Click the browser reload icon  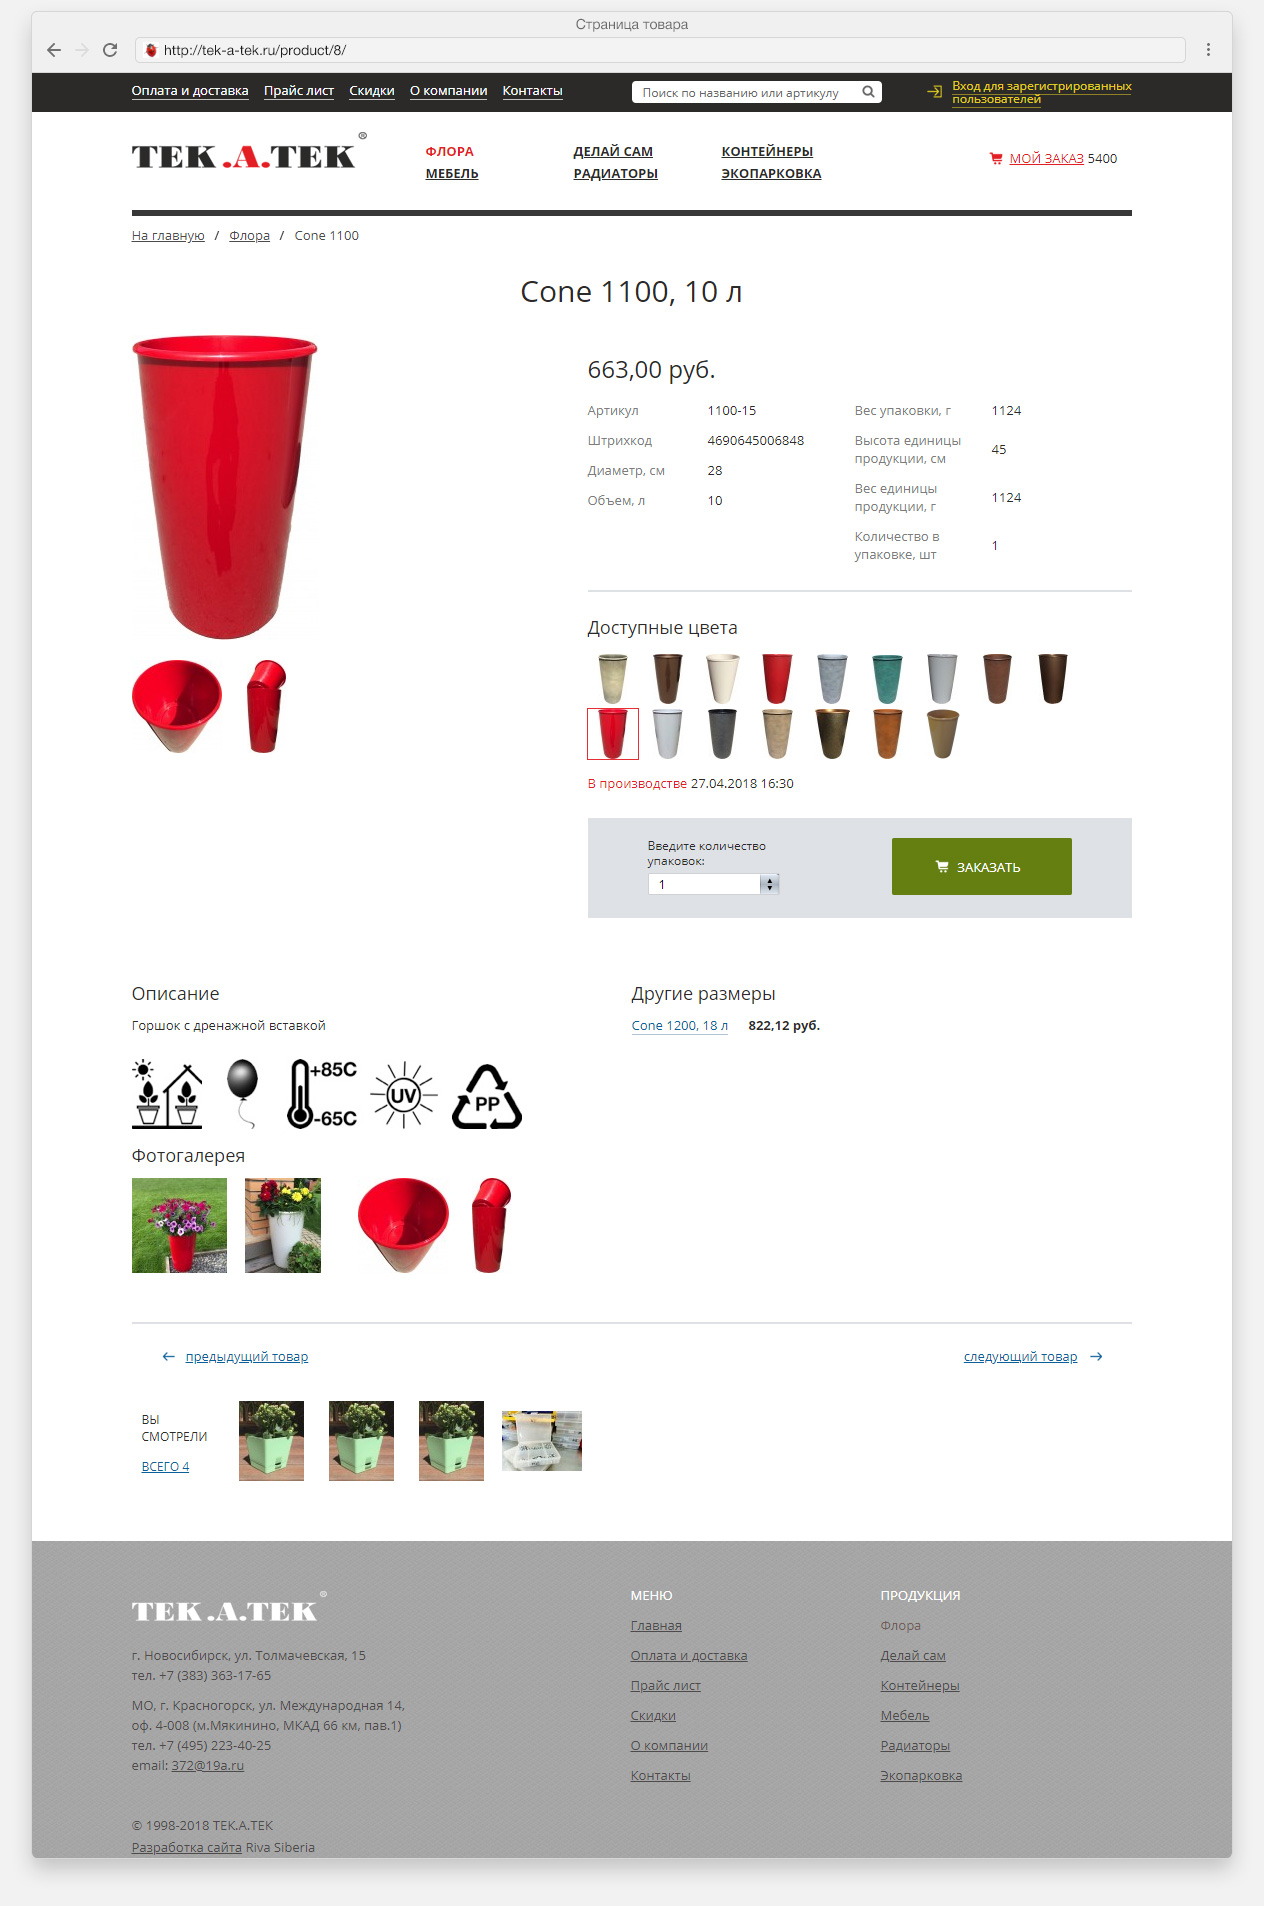[x=110, y=50]
